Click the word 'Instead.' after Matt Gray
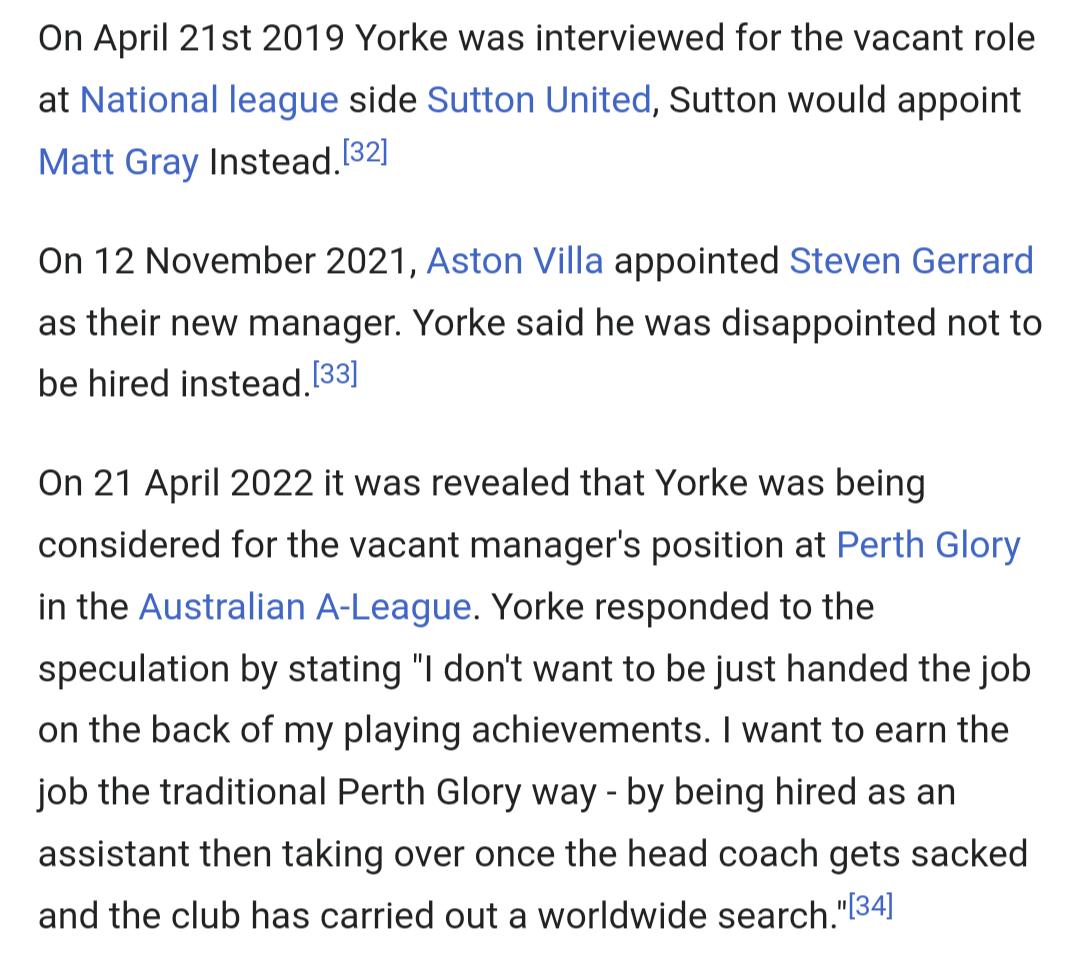The width and height of the screenshot is (1080, 967). (x=274, y=163)
